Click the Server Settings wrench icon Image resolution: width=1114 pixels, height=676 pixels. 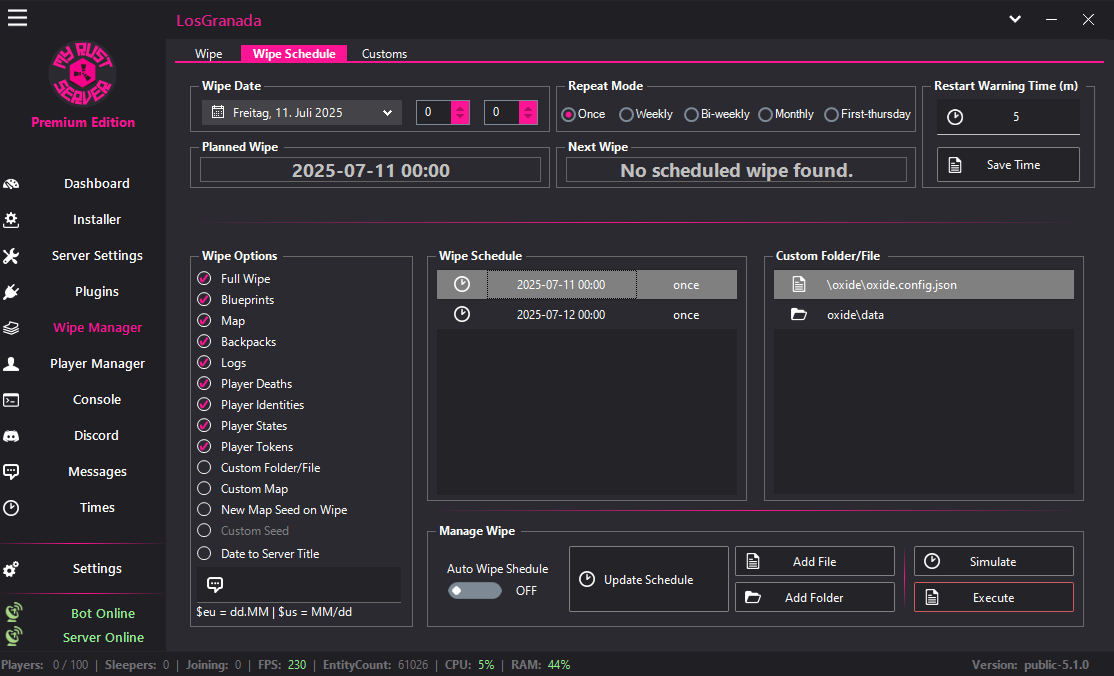click(11, 256)
